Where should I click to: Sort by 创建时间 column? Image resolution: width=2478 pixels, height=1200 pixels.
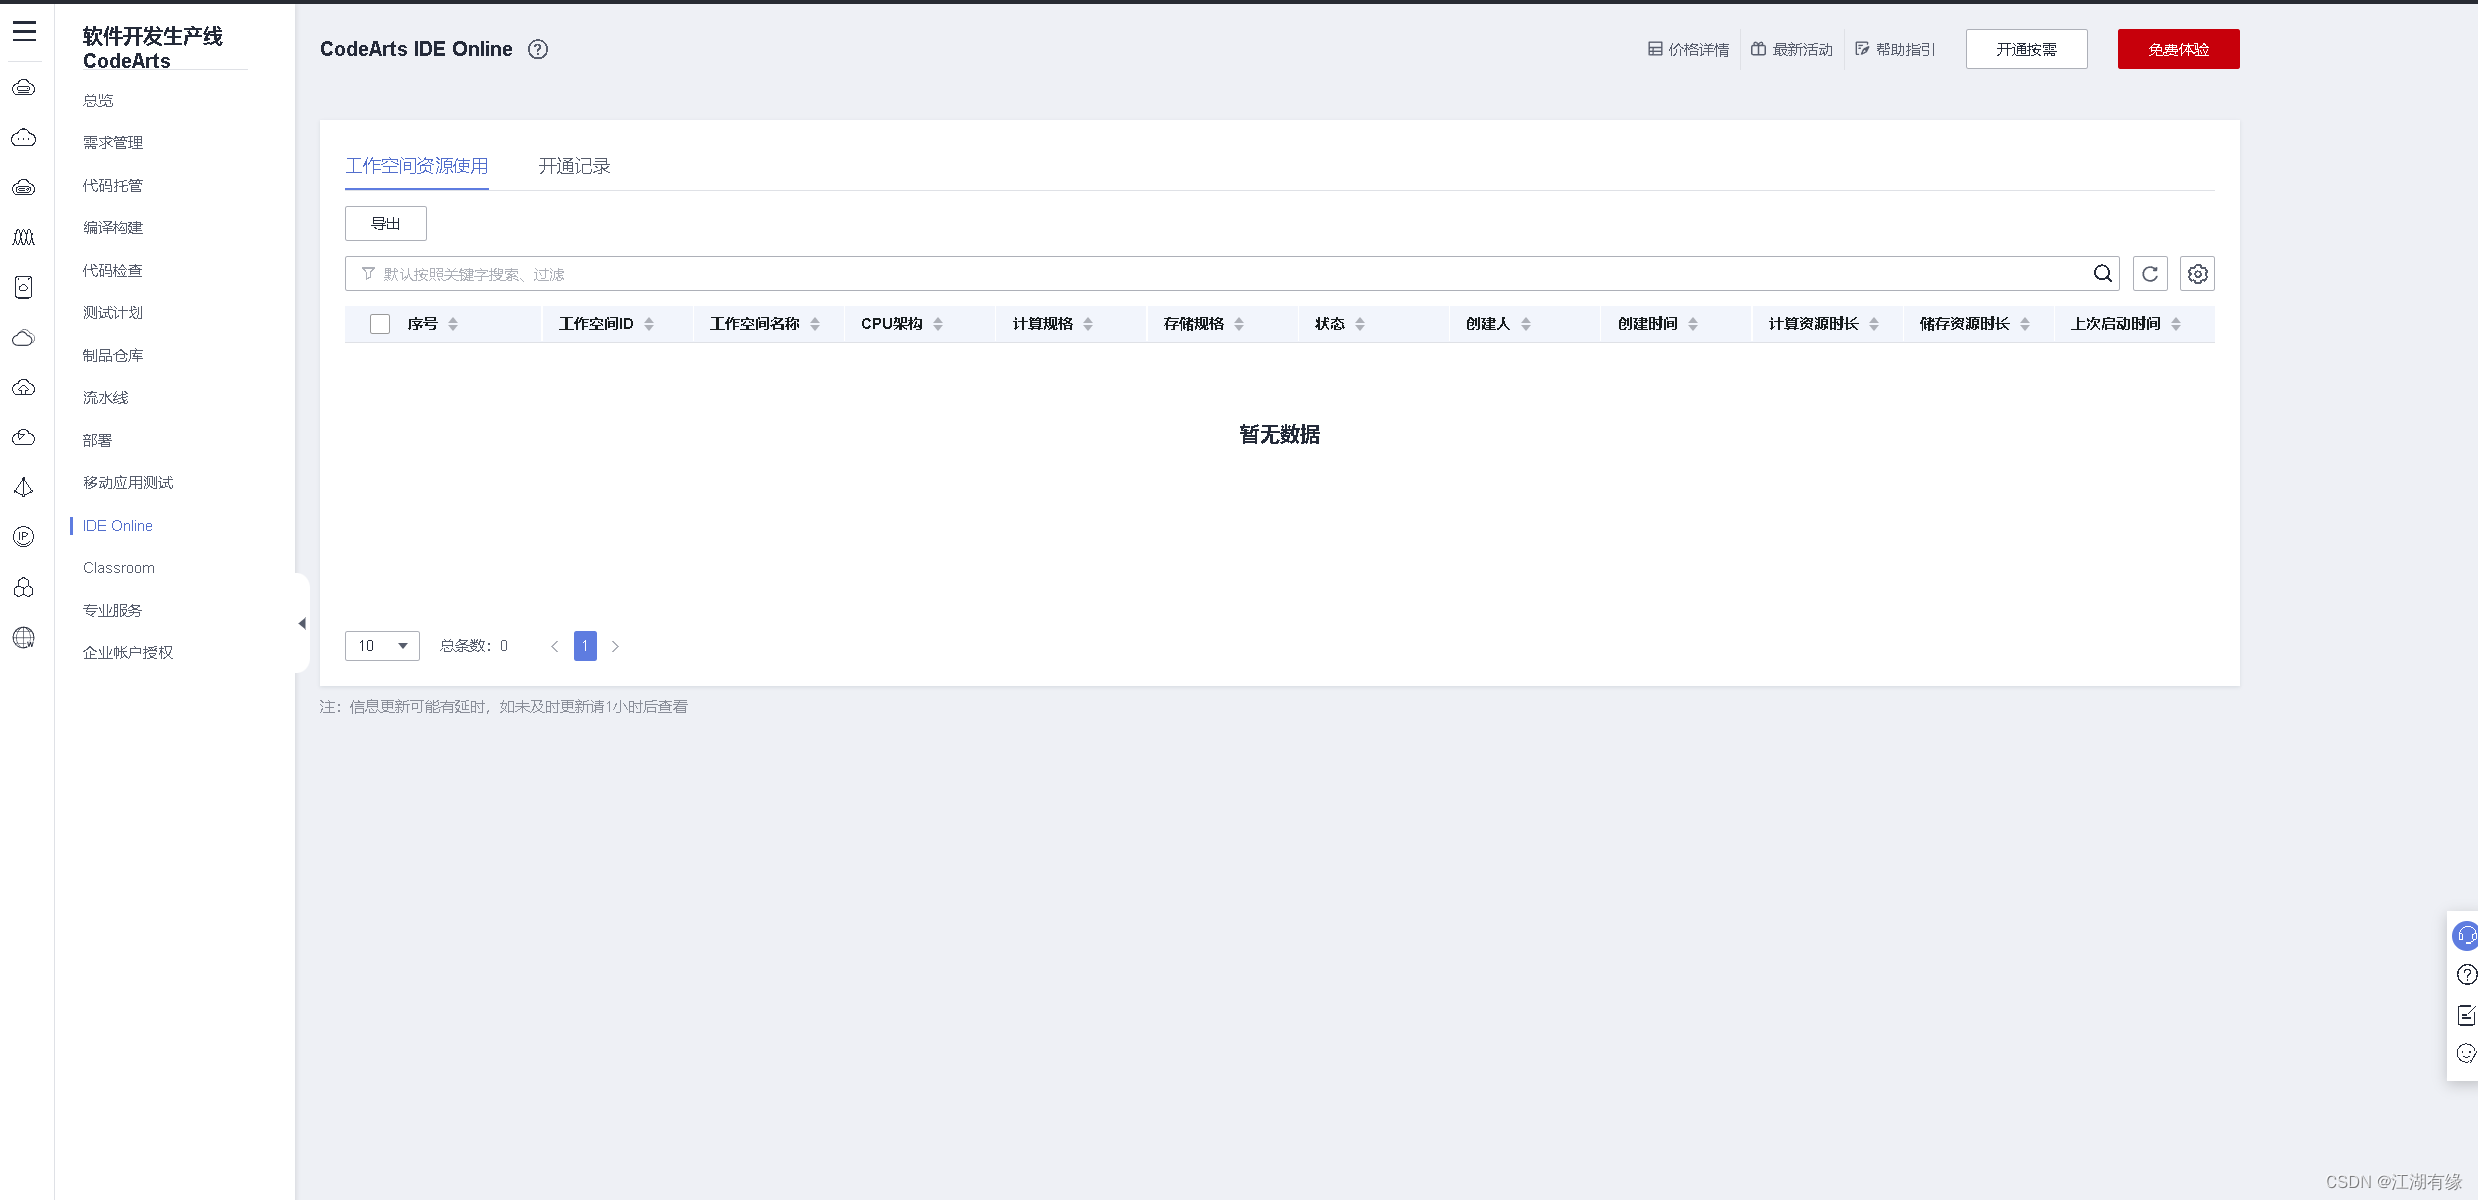(1693, 324)
